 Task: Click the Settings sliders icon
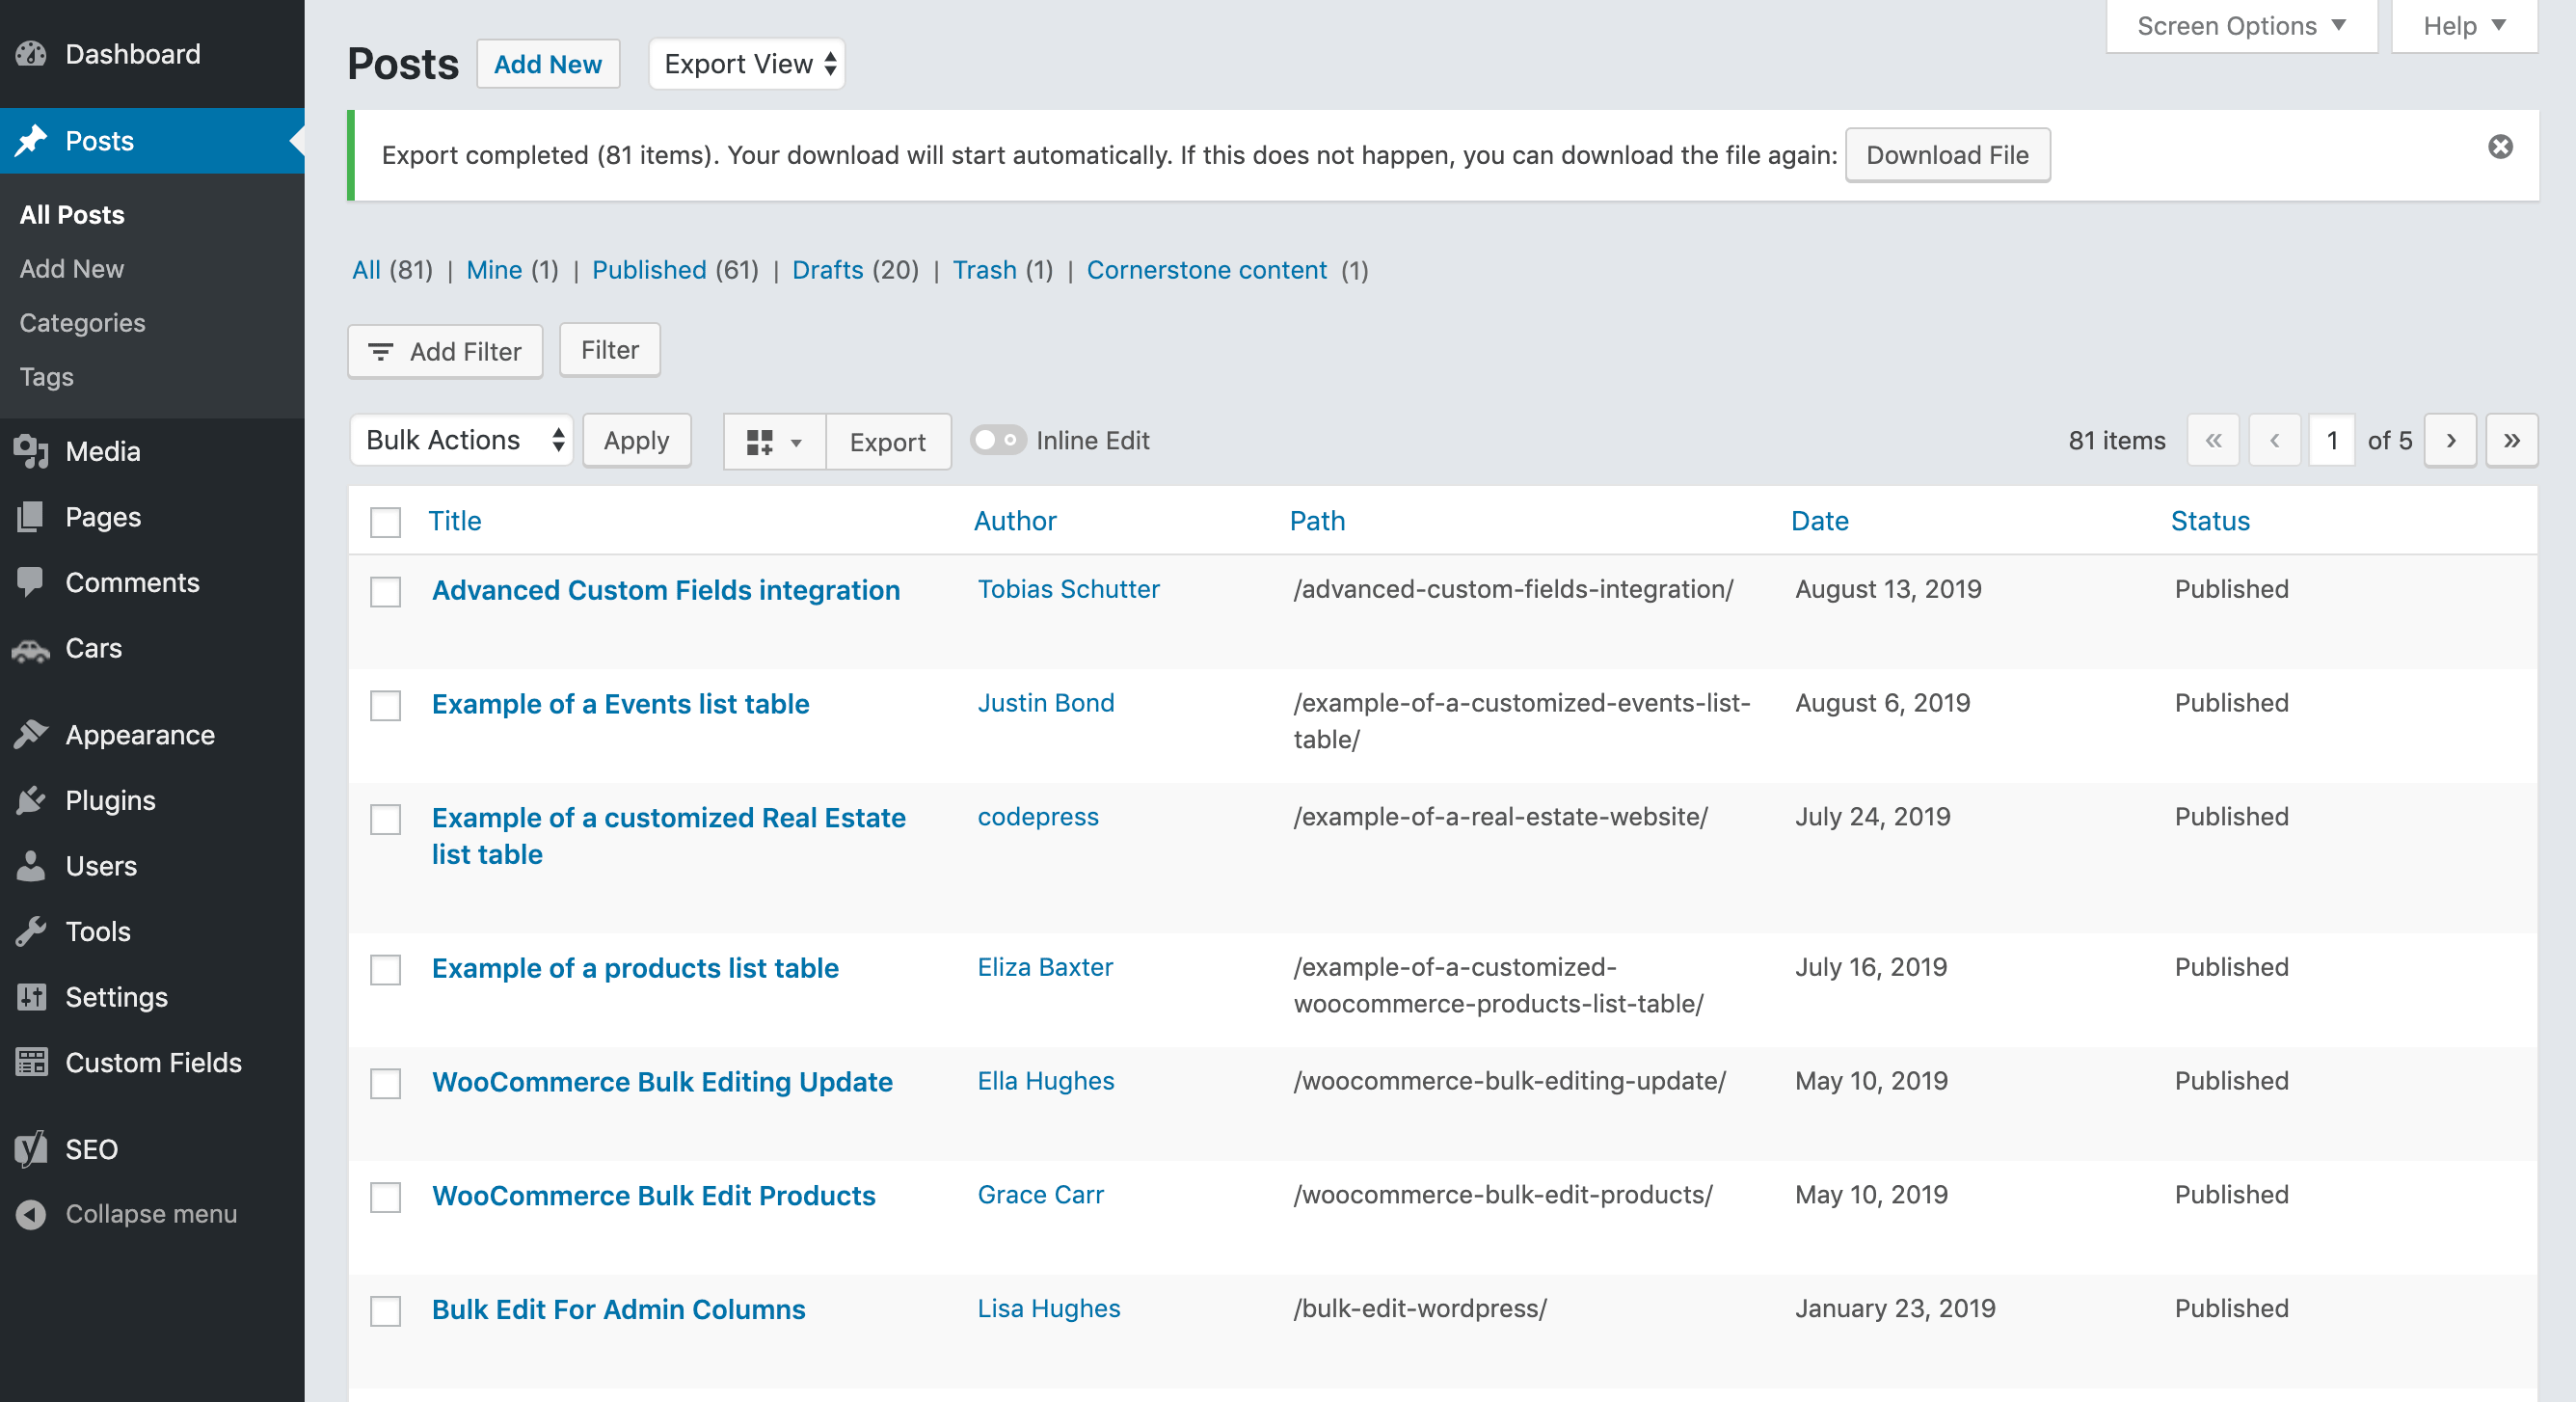[x=31, y=997]
